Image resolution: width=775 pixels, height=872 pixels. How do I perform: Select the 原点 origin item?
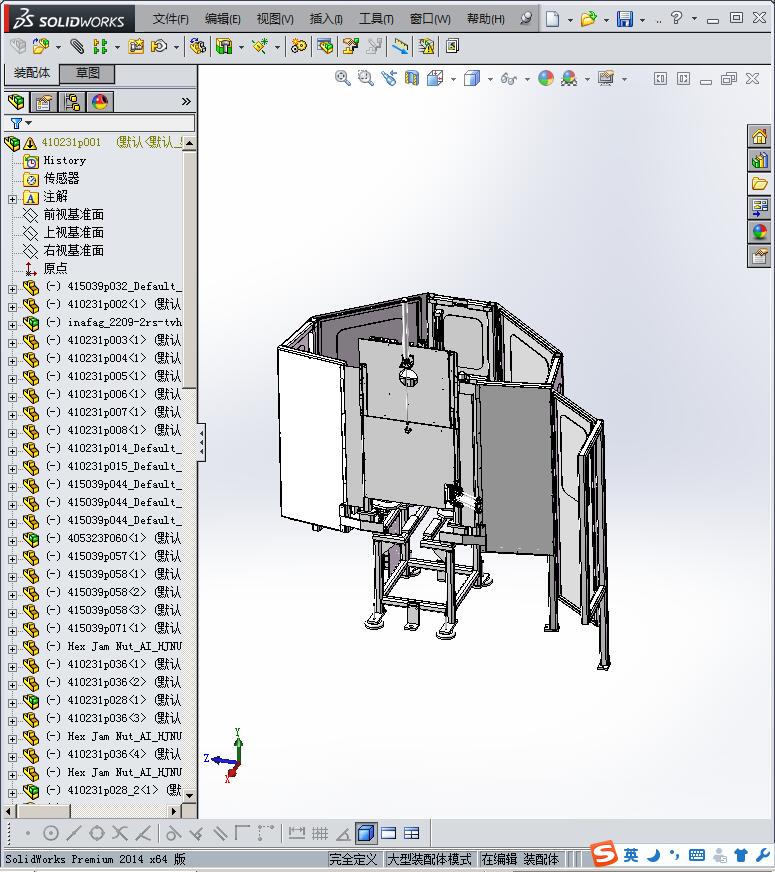(x=55, y=269)
